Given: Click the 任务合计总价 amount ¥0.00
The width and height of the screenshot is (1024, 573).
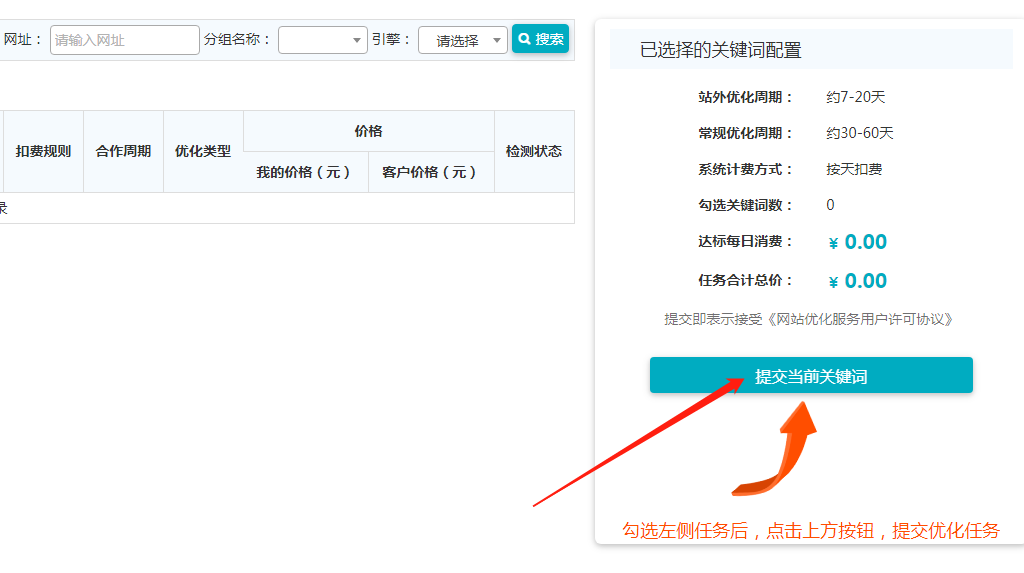Looking at the screenshot, I should [x=857, y=281].
